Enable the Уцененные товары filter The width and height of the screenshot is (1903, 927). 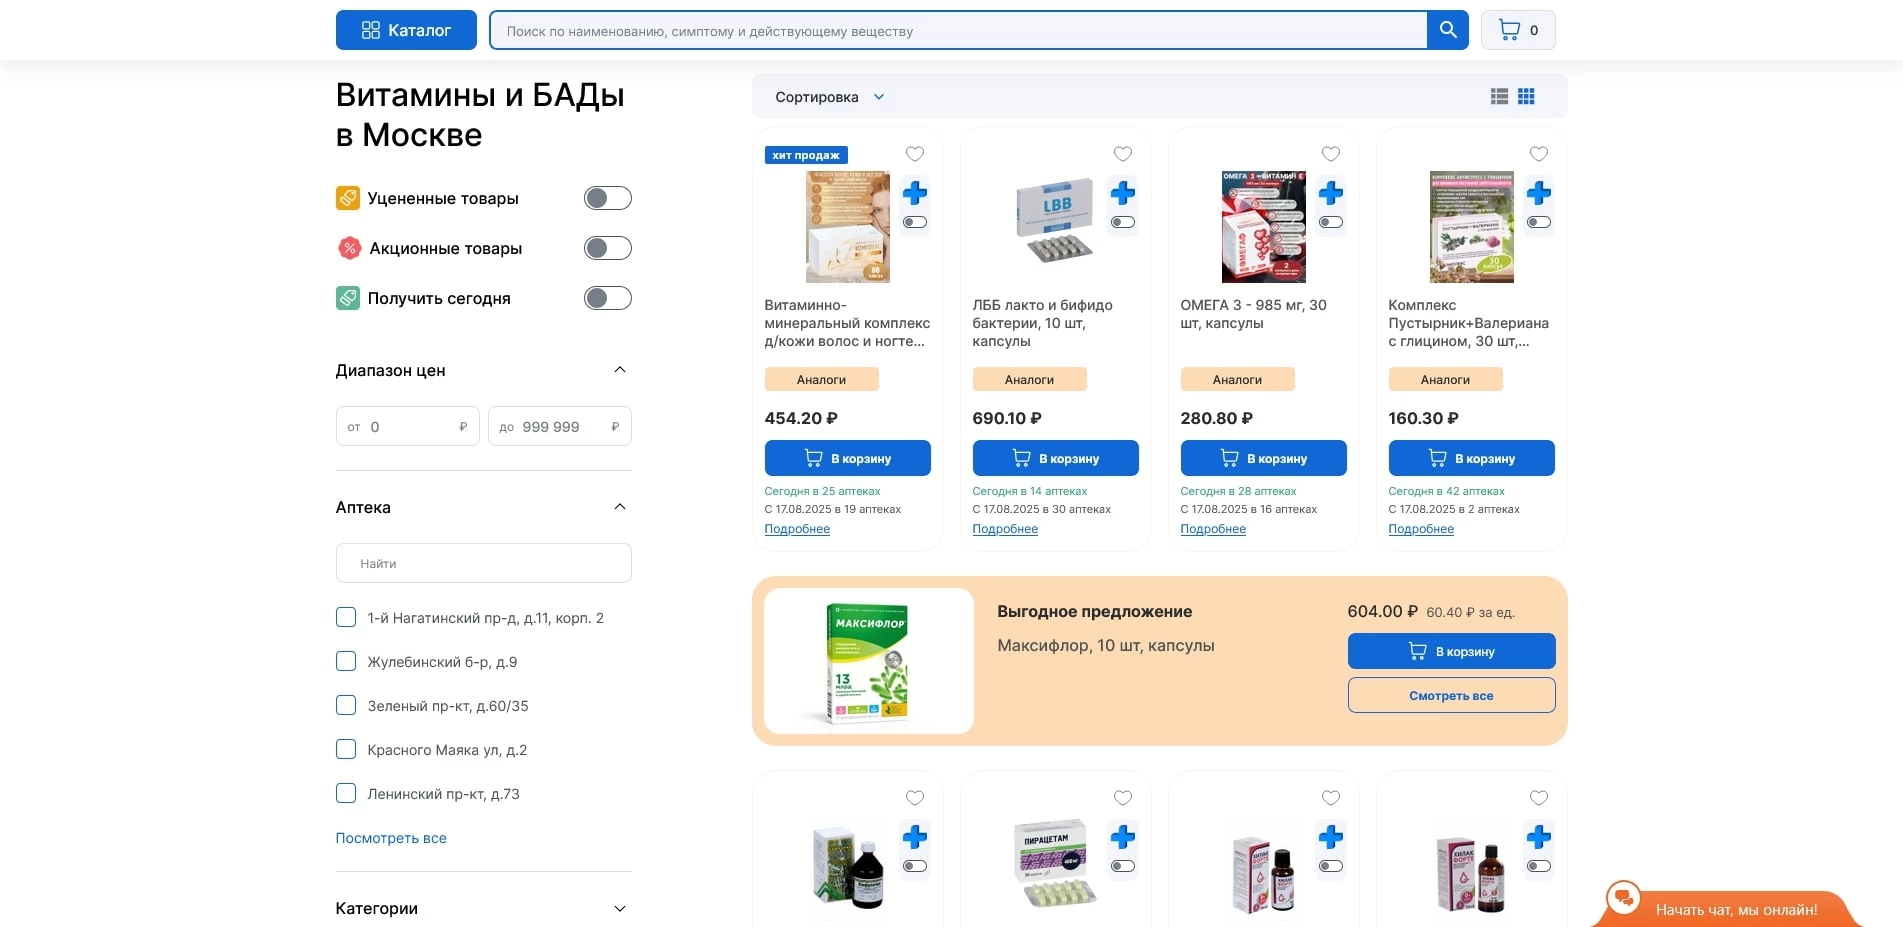(606, 198)
